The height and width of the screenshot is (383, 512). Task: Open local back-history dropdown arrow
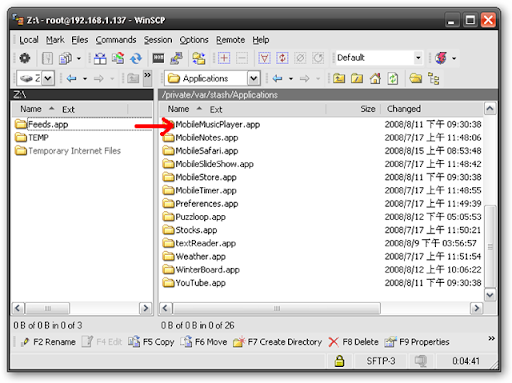pyautogui.click(x=85, y=79)
